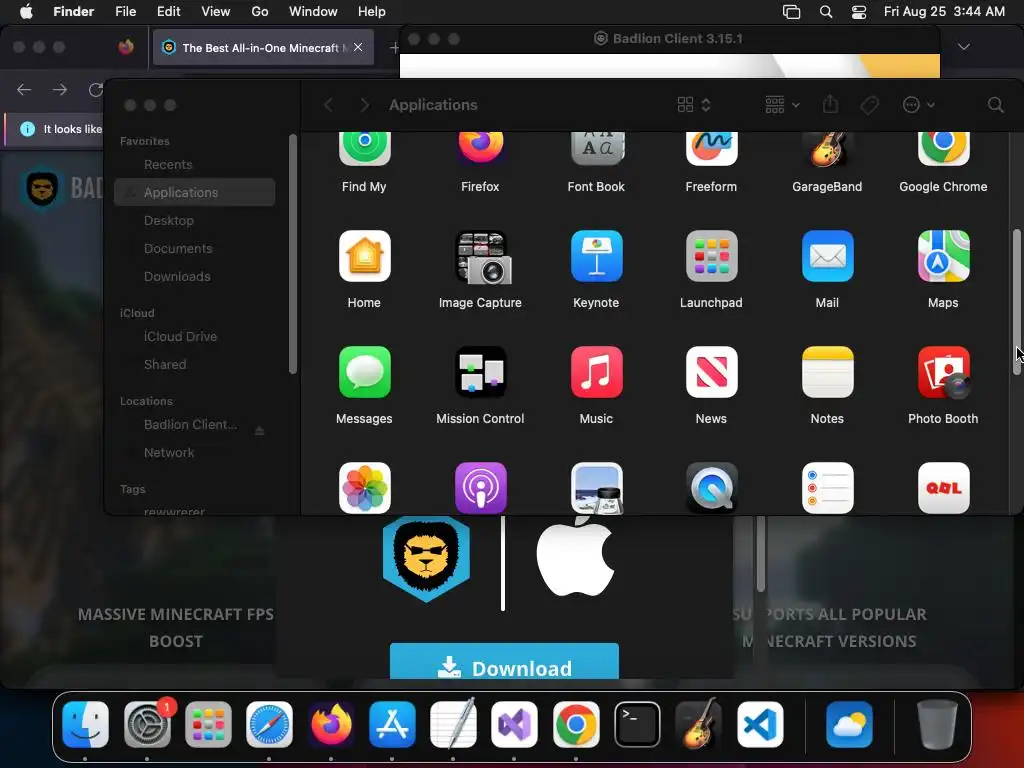The width and height of the screenshot is (1024, 768).
Task: Select the Home app icon
Action: point(364,256)
